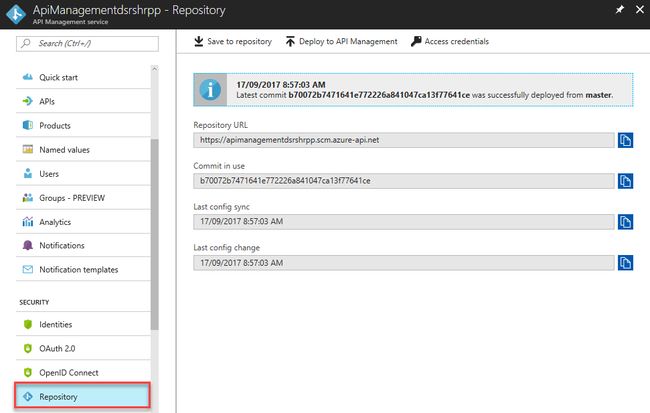Open Identities under Security
This screenshot has height=413, width=650.
(83, 324)
